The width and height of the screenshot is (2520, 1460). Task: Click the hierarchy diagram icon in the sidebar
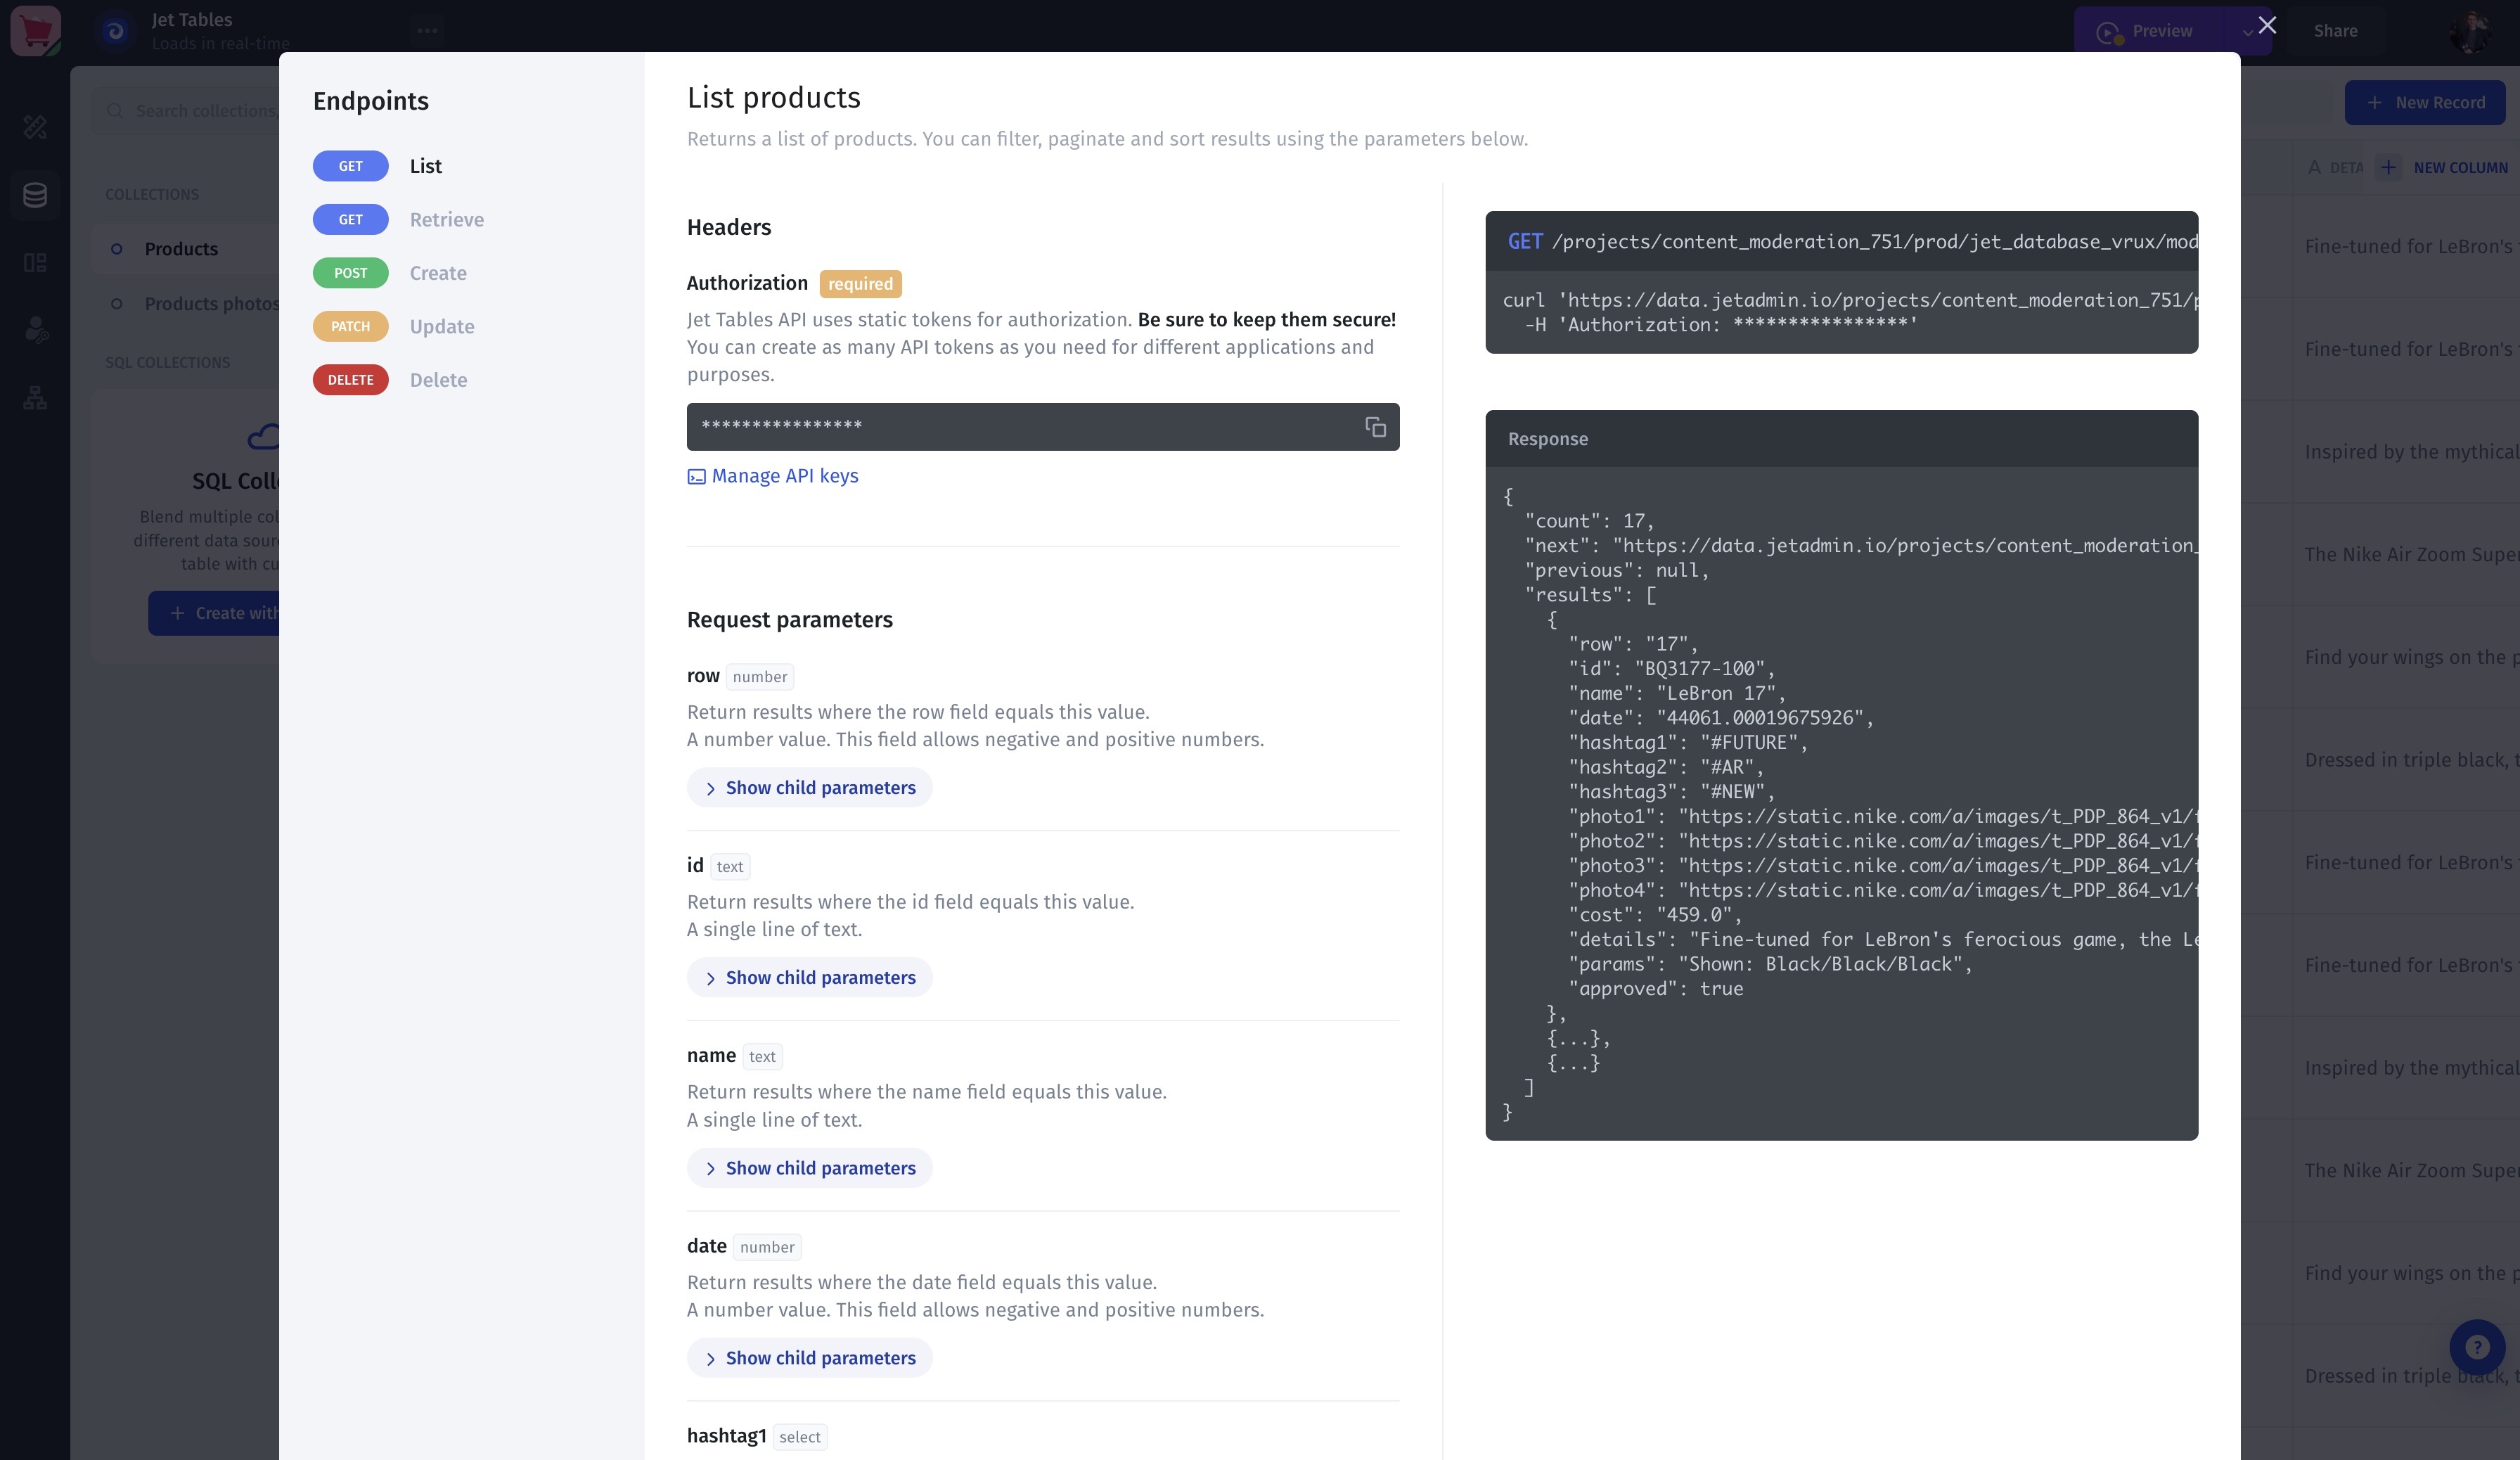click(x=35, y=398)
